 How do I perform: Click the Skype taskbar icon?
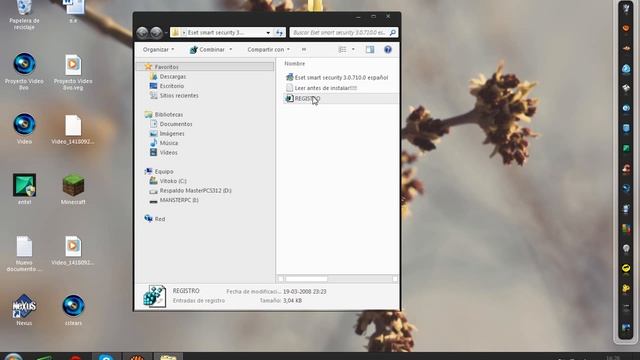(x=106, y=357)
